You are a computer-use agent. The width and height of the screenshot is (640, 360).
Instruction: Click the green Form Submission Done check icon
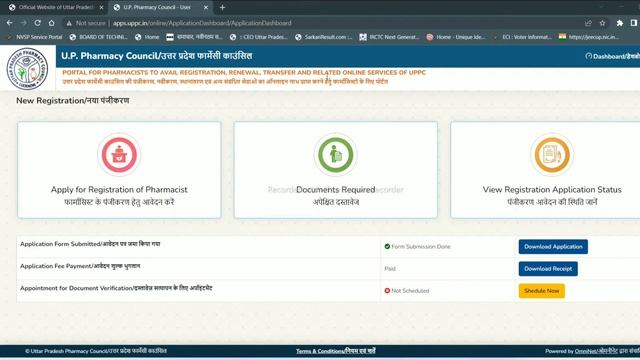[x=387, y=247]
